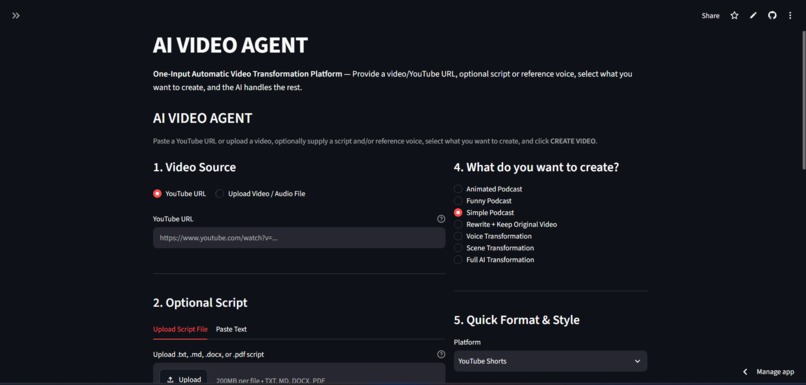This screenshot has height=385, width=806.
Task: Expand the sidebar with the double-chevron icon
Action: [x=16, y=16]
